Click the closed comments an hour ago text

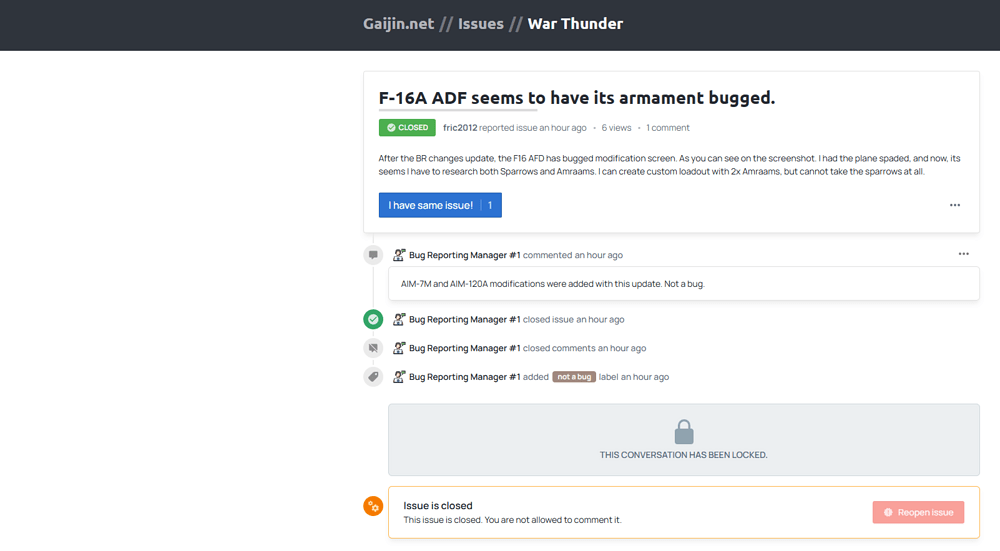pos(584,348)
